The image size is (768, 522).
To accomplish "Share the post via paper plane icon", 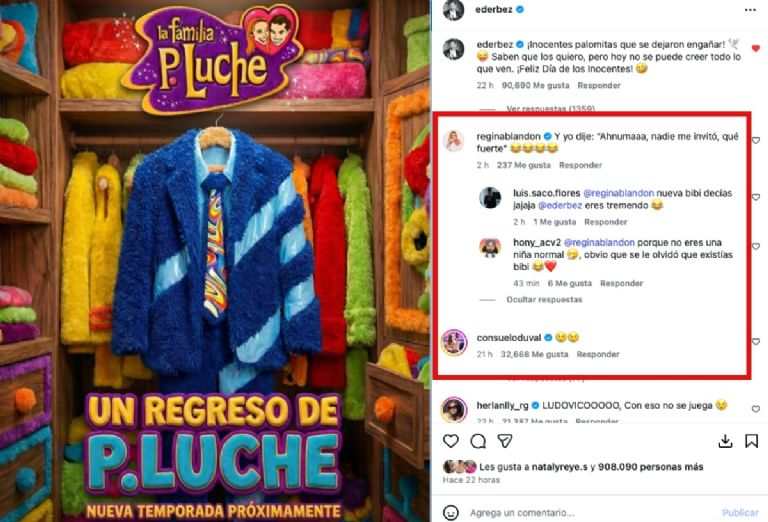I will pos(505,441).
